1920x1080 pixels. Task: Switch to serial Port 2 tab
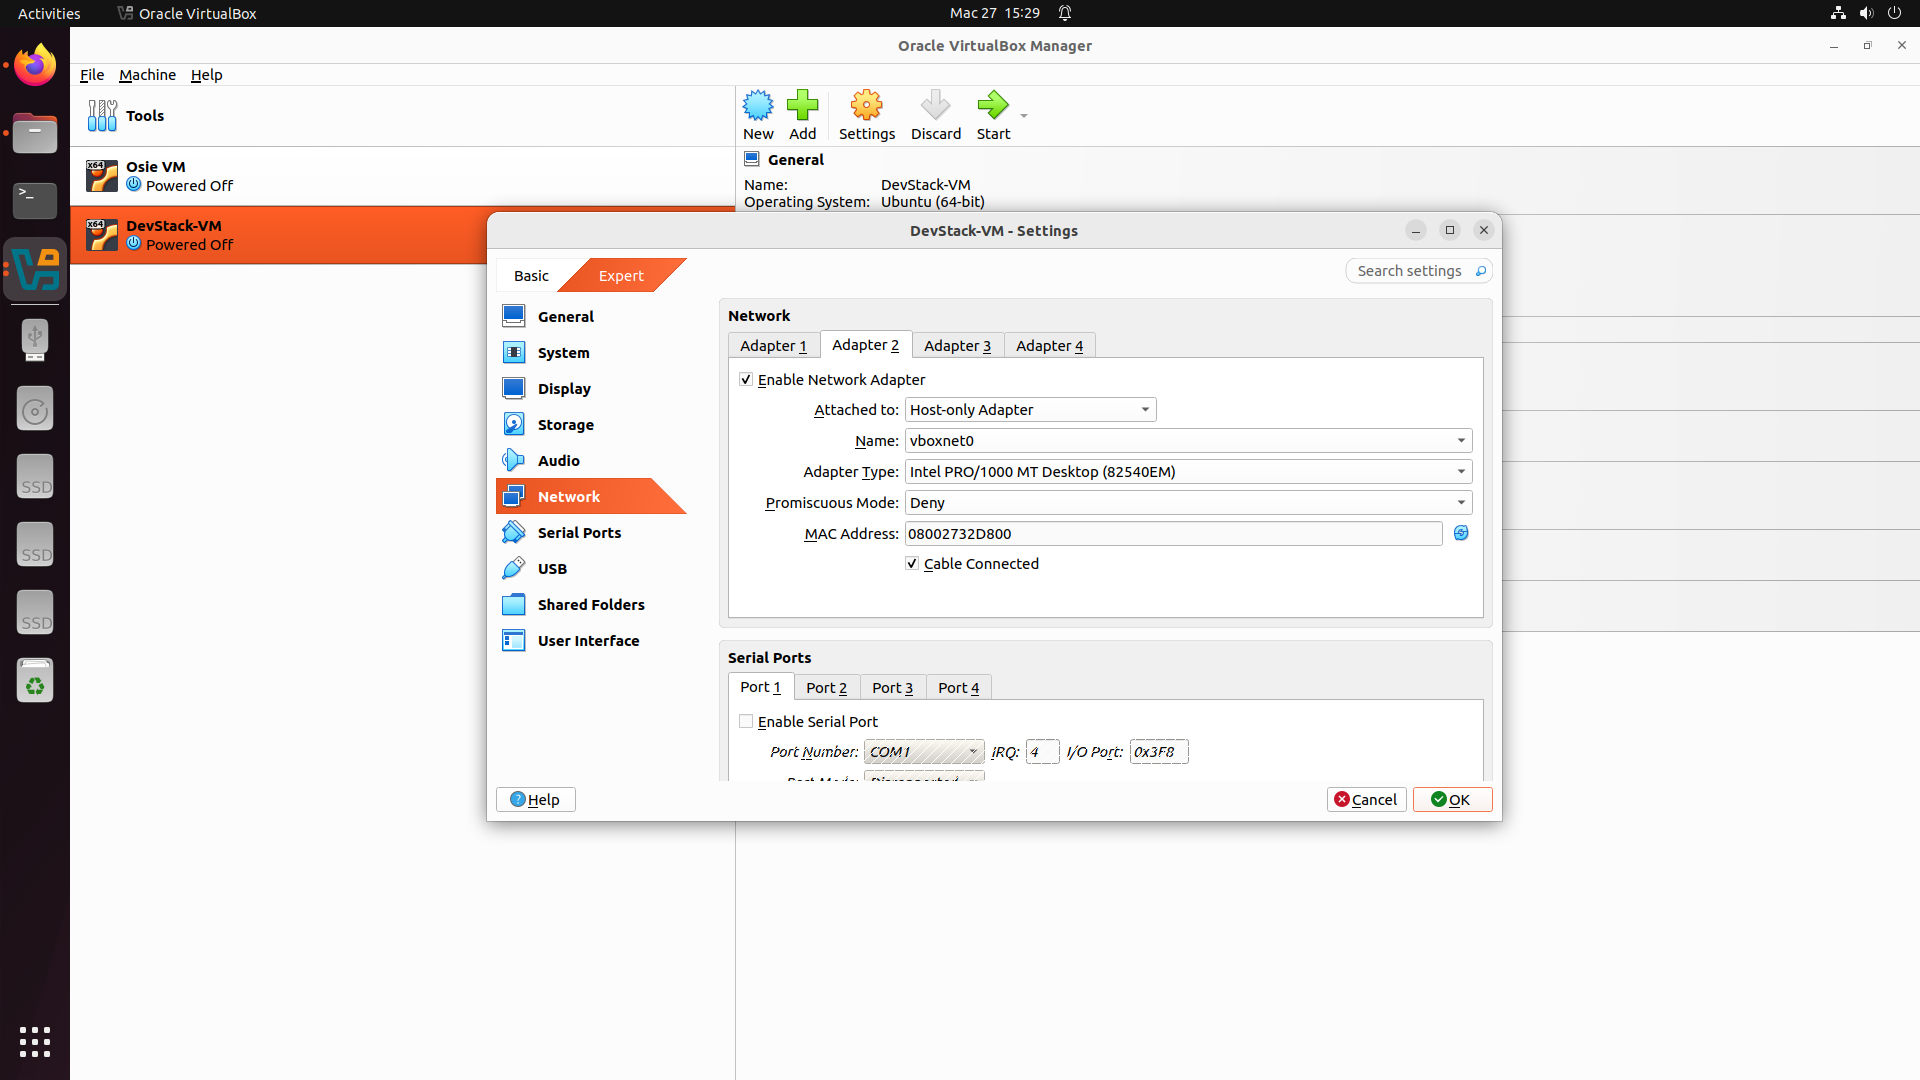click(826, 687)
